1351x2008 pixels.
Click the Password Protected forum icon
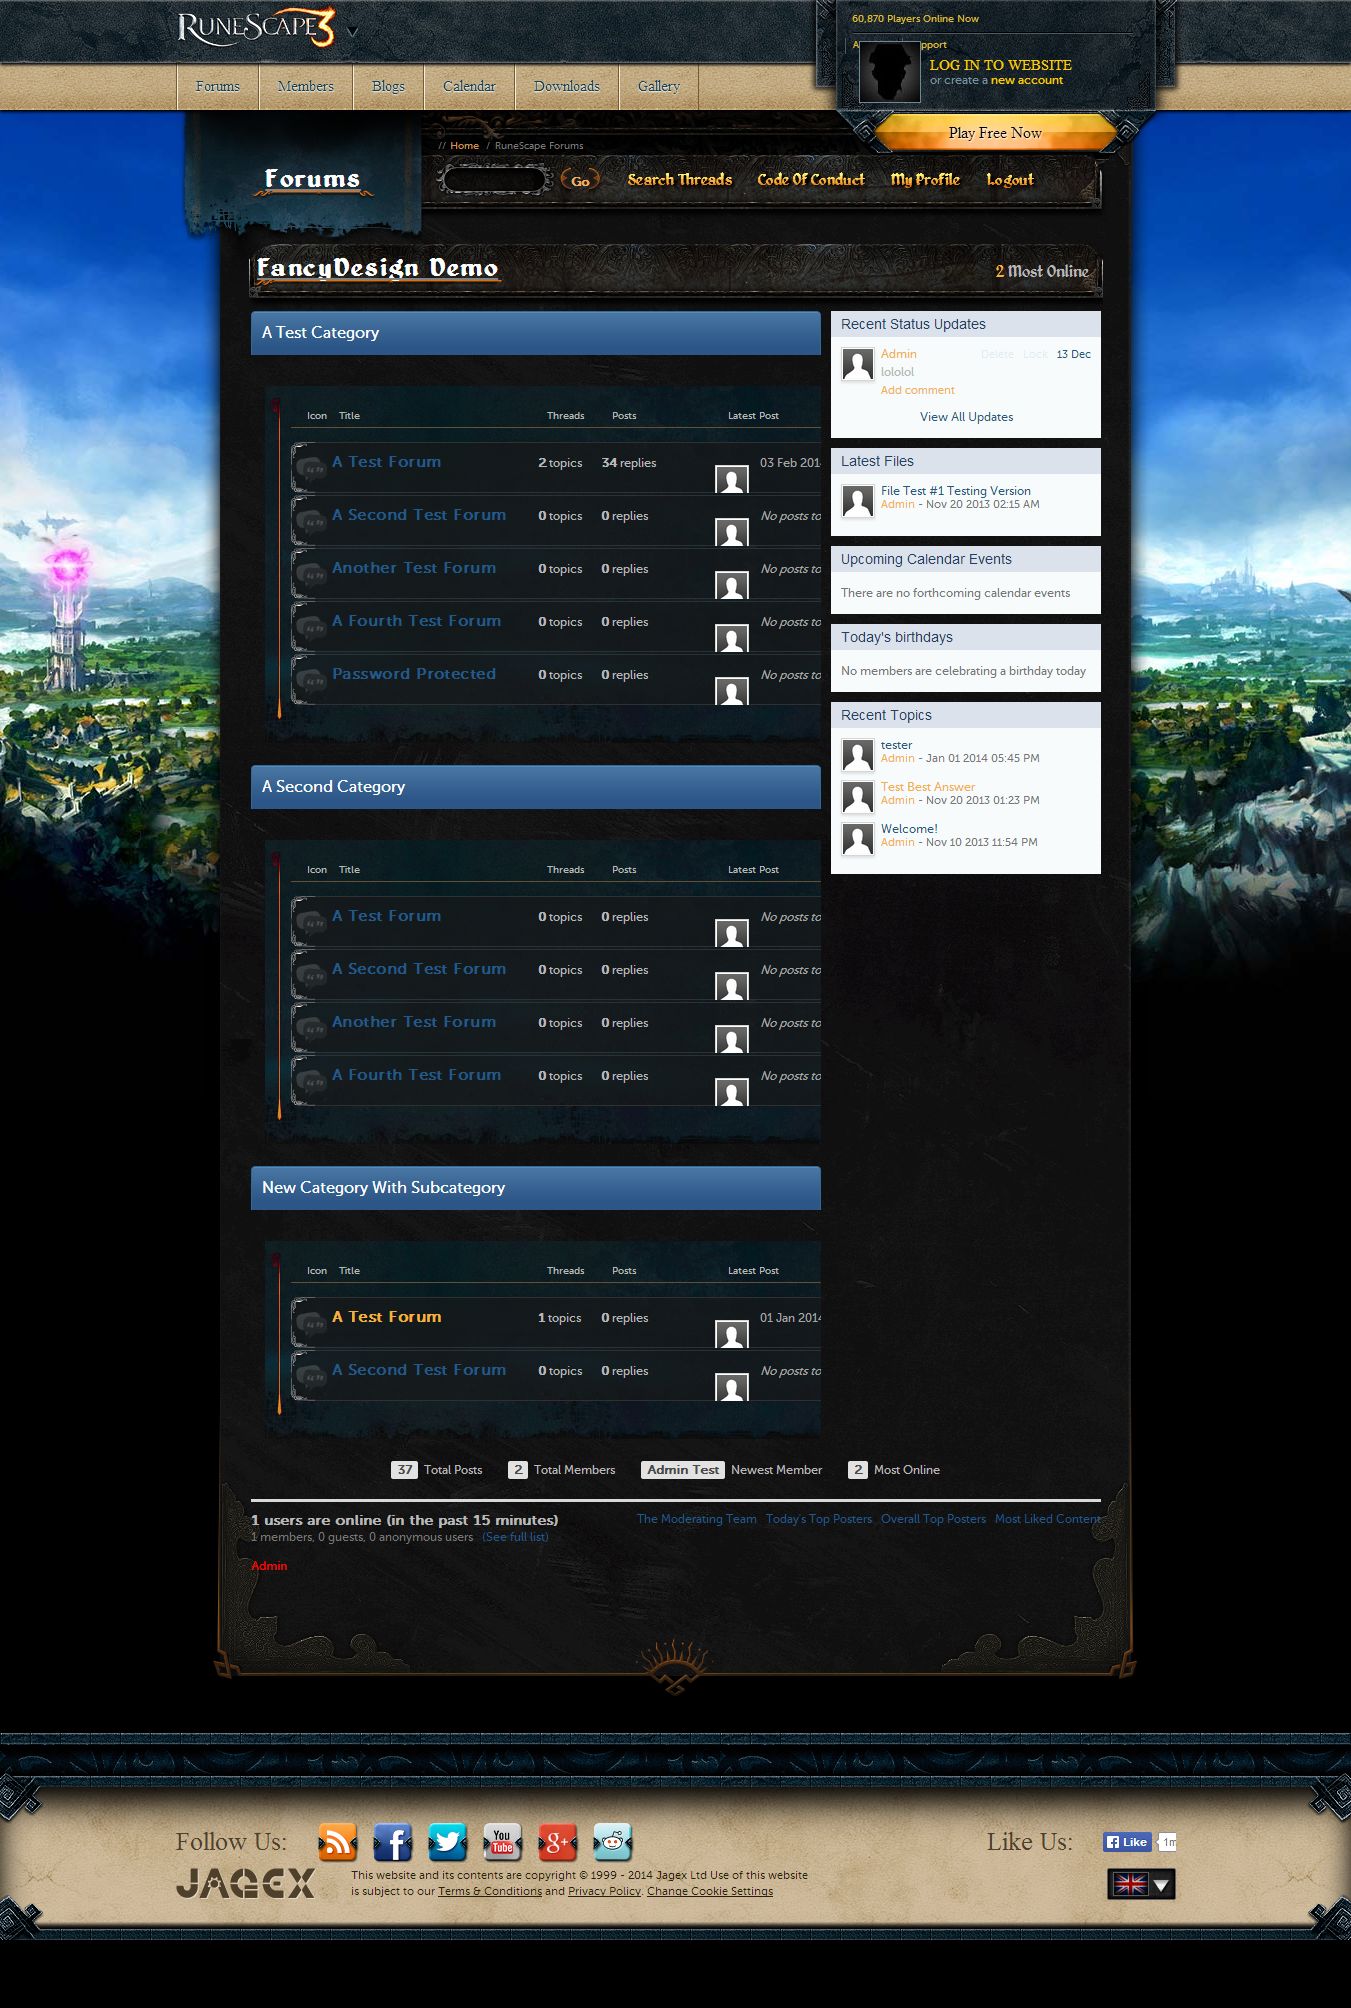pos(310,680)
